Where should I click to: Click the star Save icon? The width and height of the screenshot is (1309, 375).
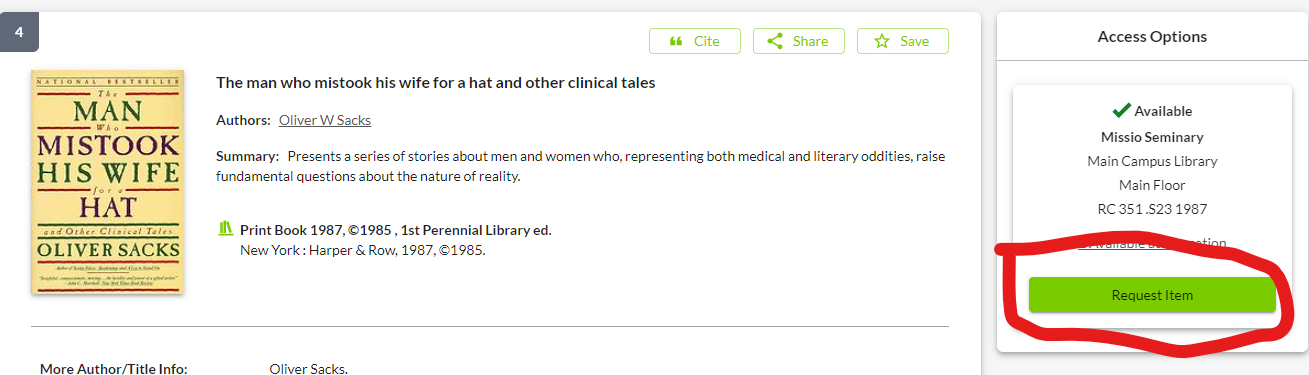click(x=881, y=41)
